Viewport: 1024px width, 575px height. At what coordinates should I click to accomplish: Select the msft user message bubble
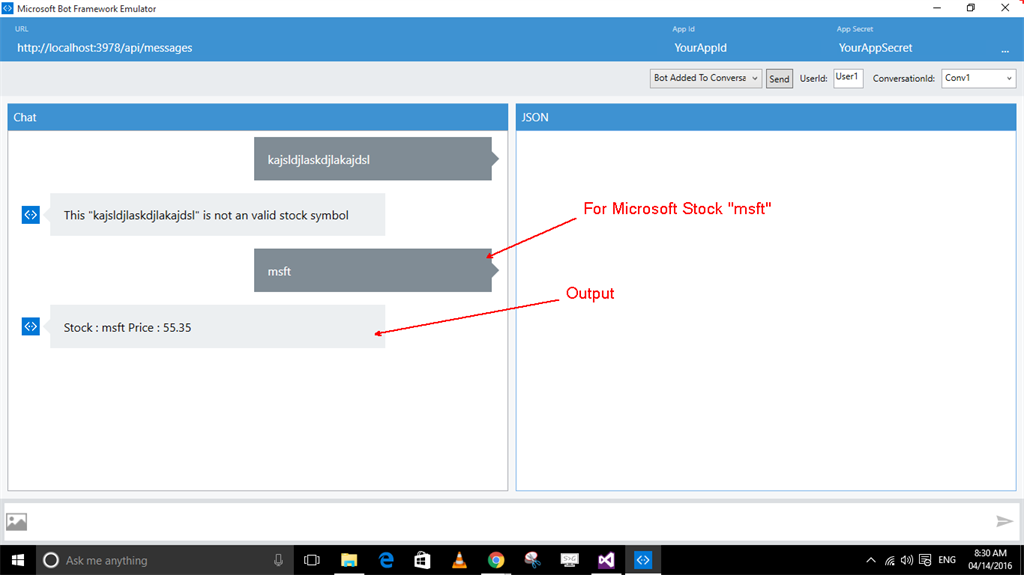pos(374,271)
